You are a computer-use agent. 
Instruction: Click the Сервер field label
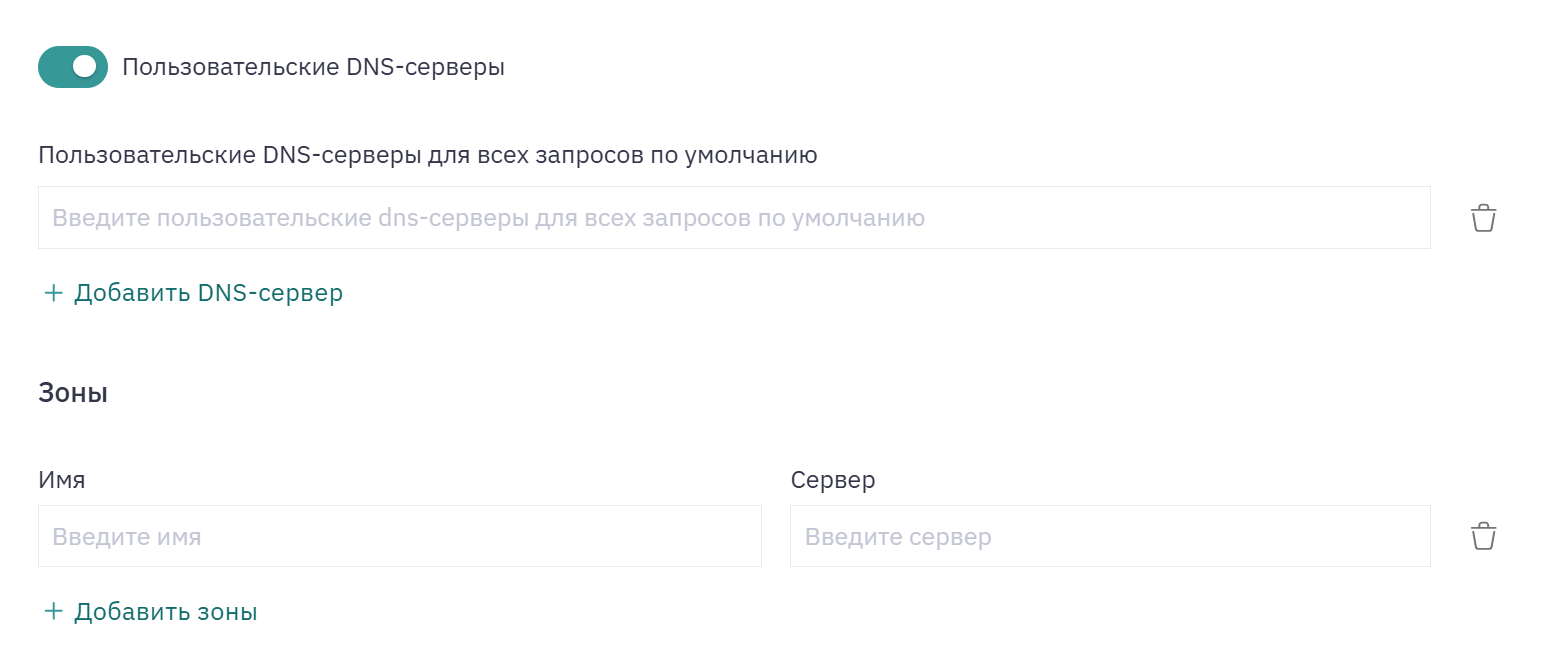tap(833, 480)
